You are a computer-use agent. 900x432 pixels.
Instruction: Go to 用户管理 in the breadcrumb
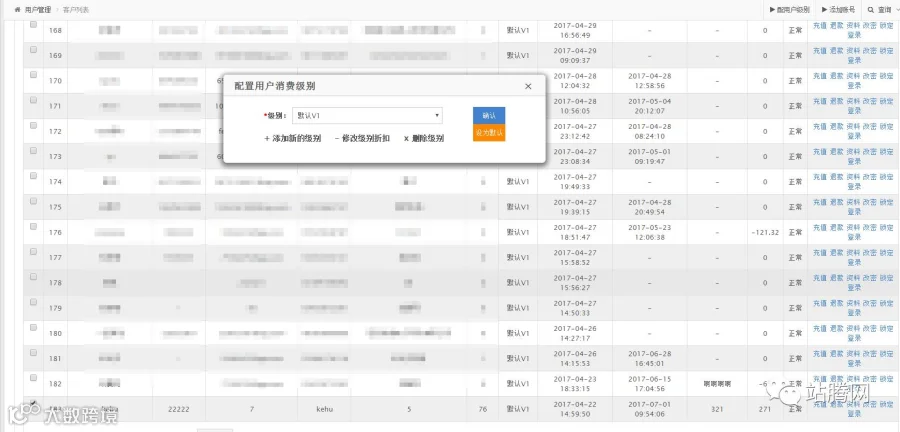click(38, 10)
